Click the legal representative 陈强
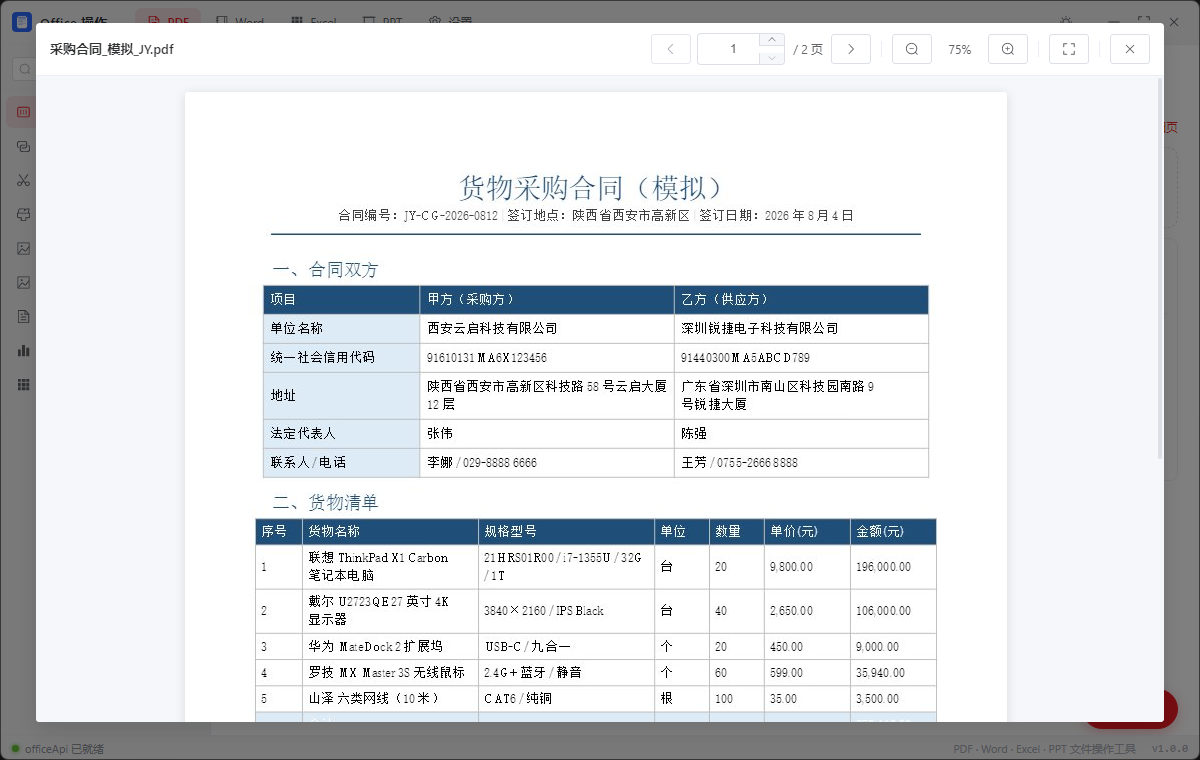The height and width of the screenshot is (760, 1200). click(694, 434)
